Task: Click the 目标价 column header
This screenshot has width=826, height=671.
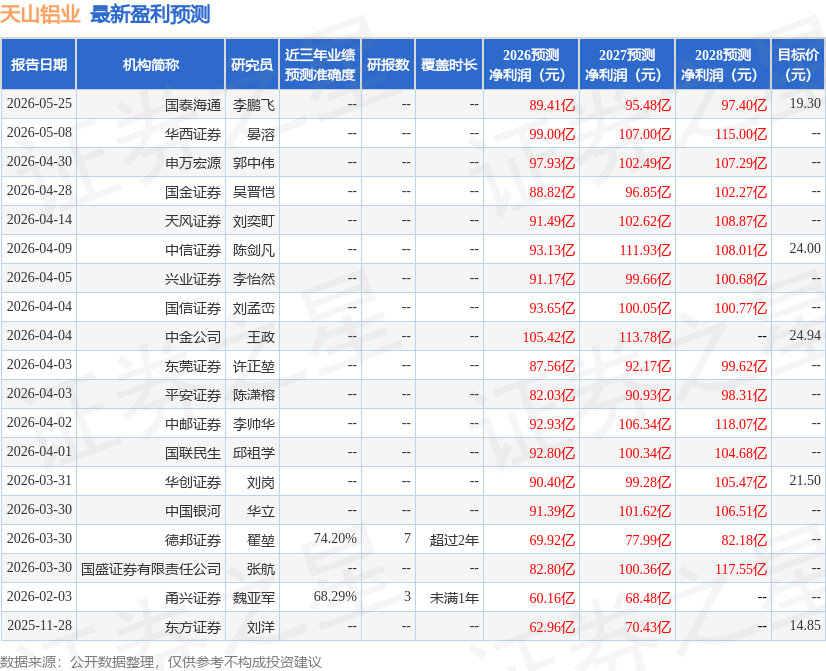Action: coord(798,64)
